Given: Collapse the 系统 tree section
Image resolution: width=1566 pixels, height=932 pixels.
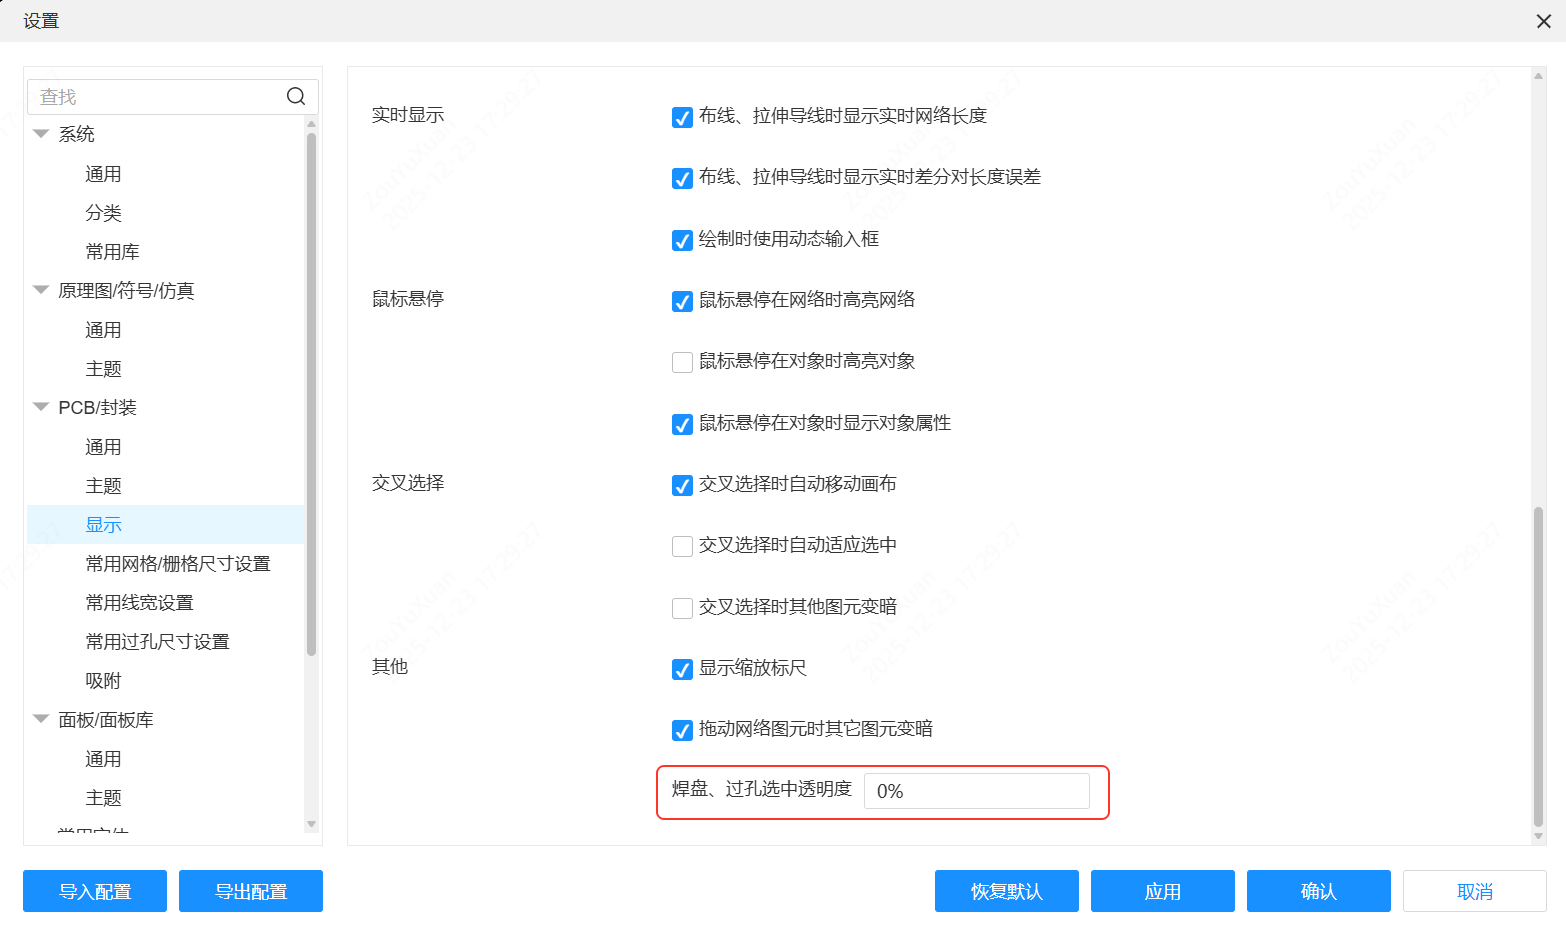Looking at the screenshot, I should 40,133.
